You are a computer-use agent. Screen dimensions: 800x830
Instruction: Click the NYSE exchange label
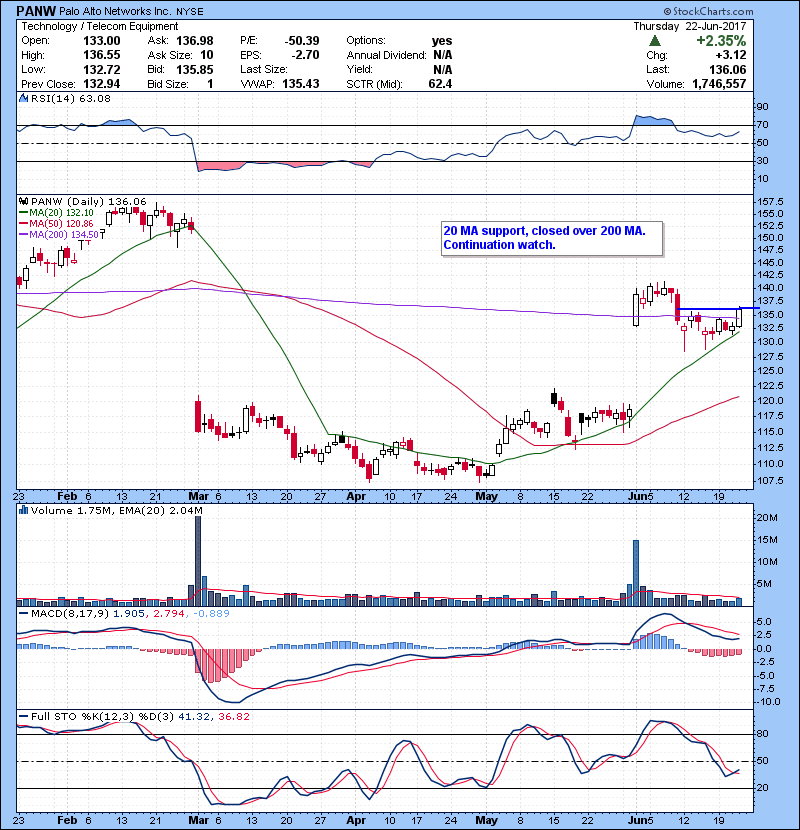[190, 12]
